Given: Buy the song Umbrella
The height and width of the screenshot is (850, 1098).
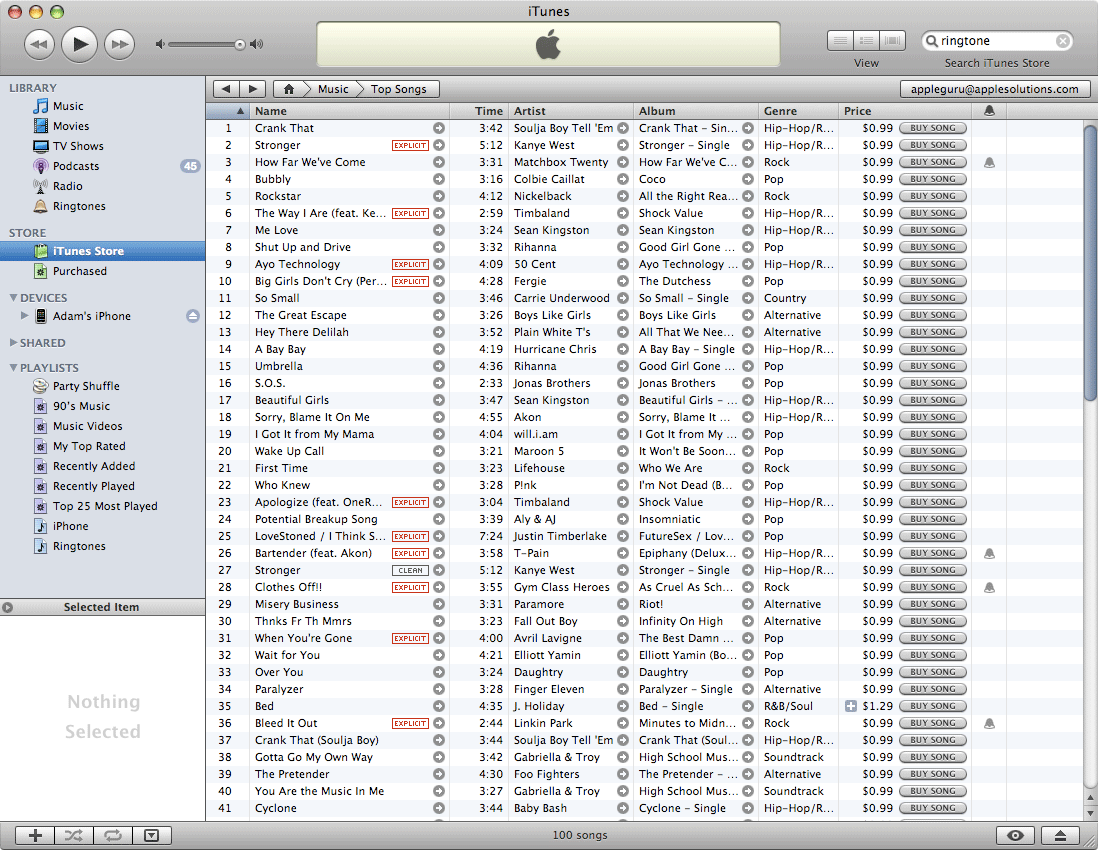Looking at the screenshot, I should click(931, 365).
